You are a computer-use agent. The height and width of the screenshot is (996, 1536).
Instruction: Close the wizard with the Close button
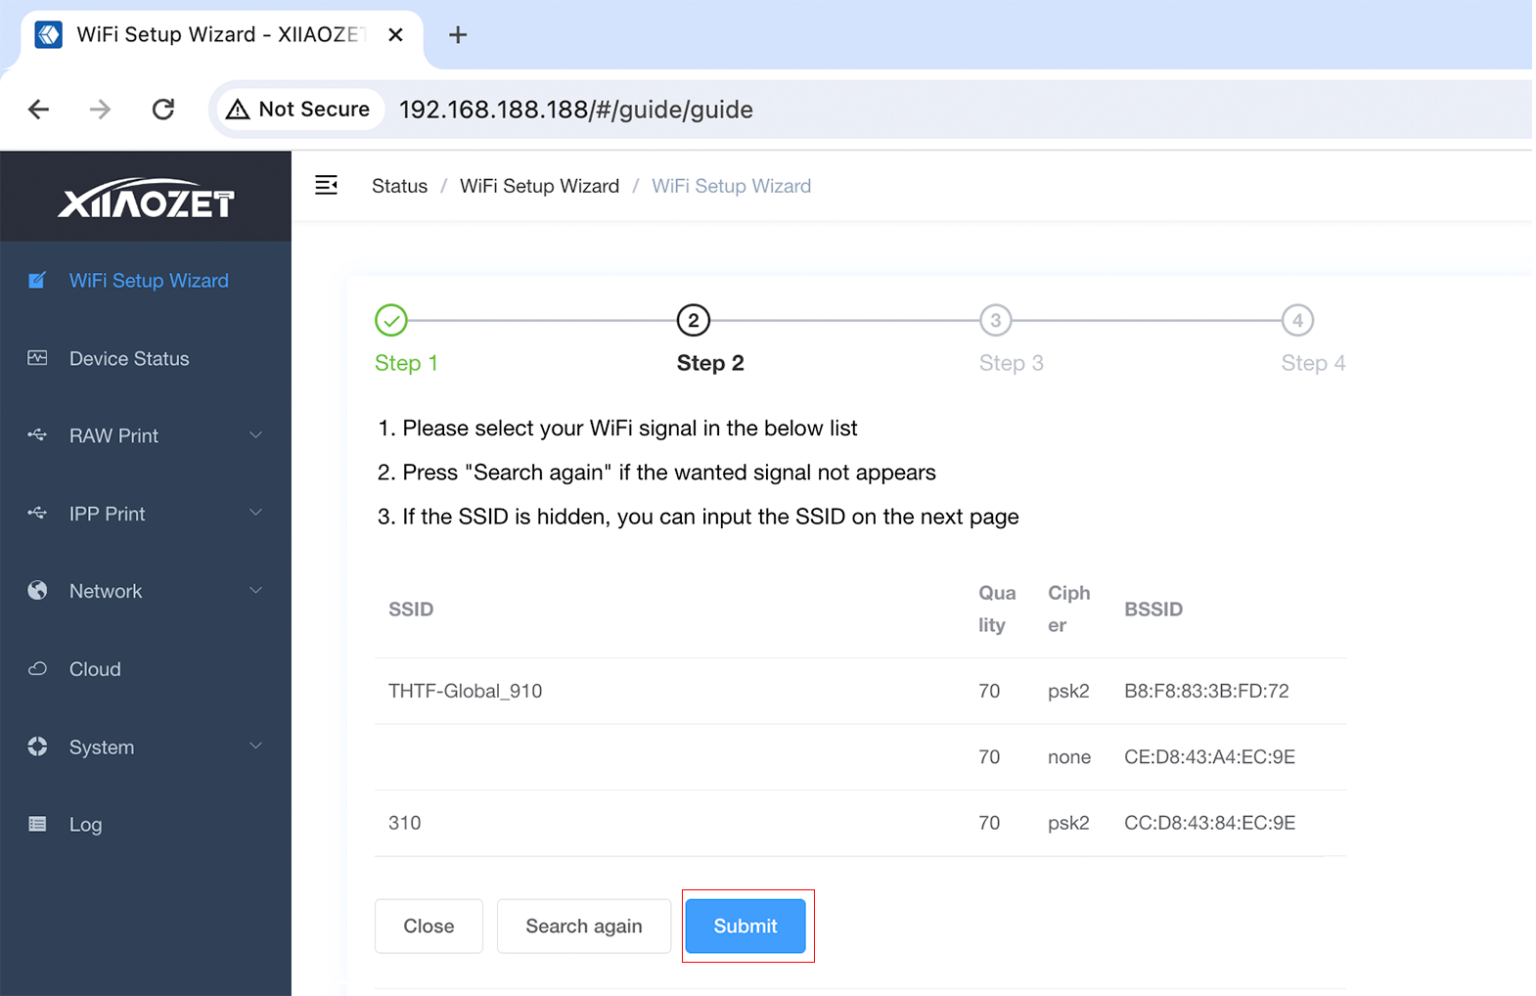click(x=428, y=926)
